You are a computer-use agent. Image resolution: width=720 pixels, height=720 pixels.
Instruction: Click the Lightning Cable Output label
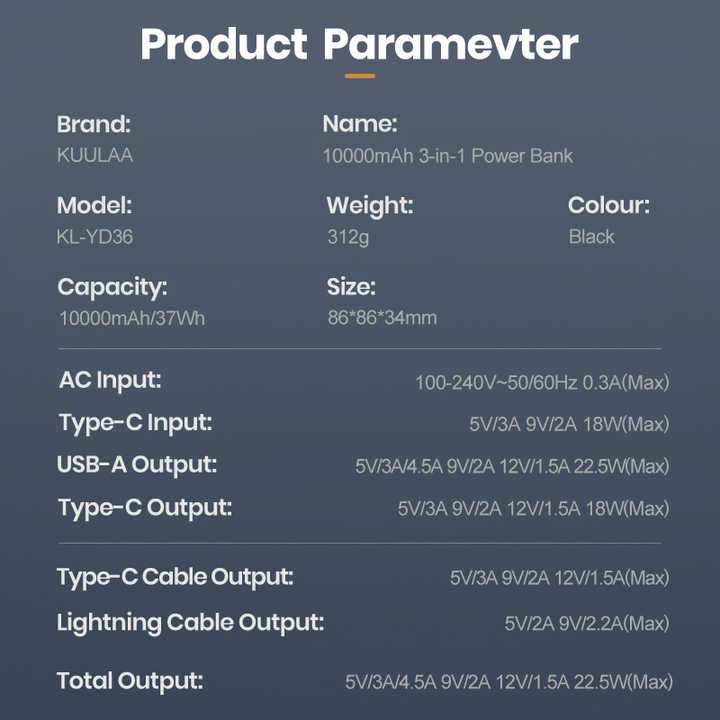click(191, 623)
